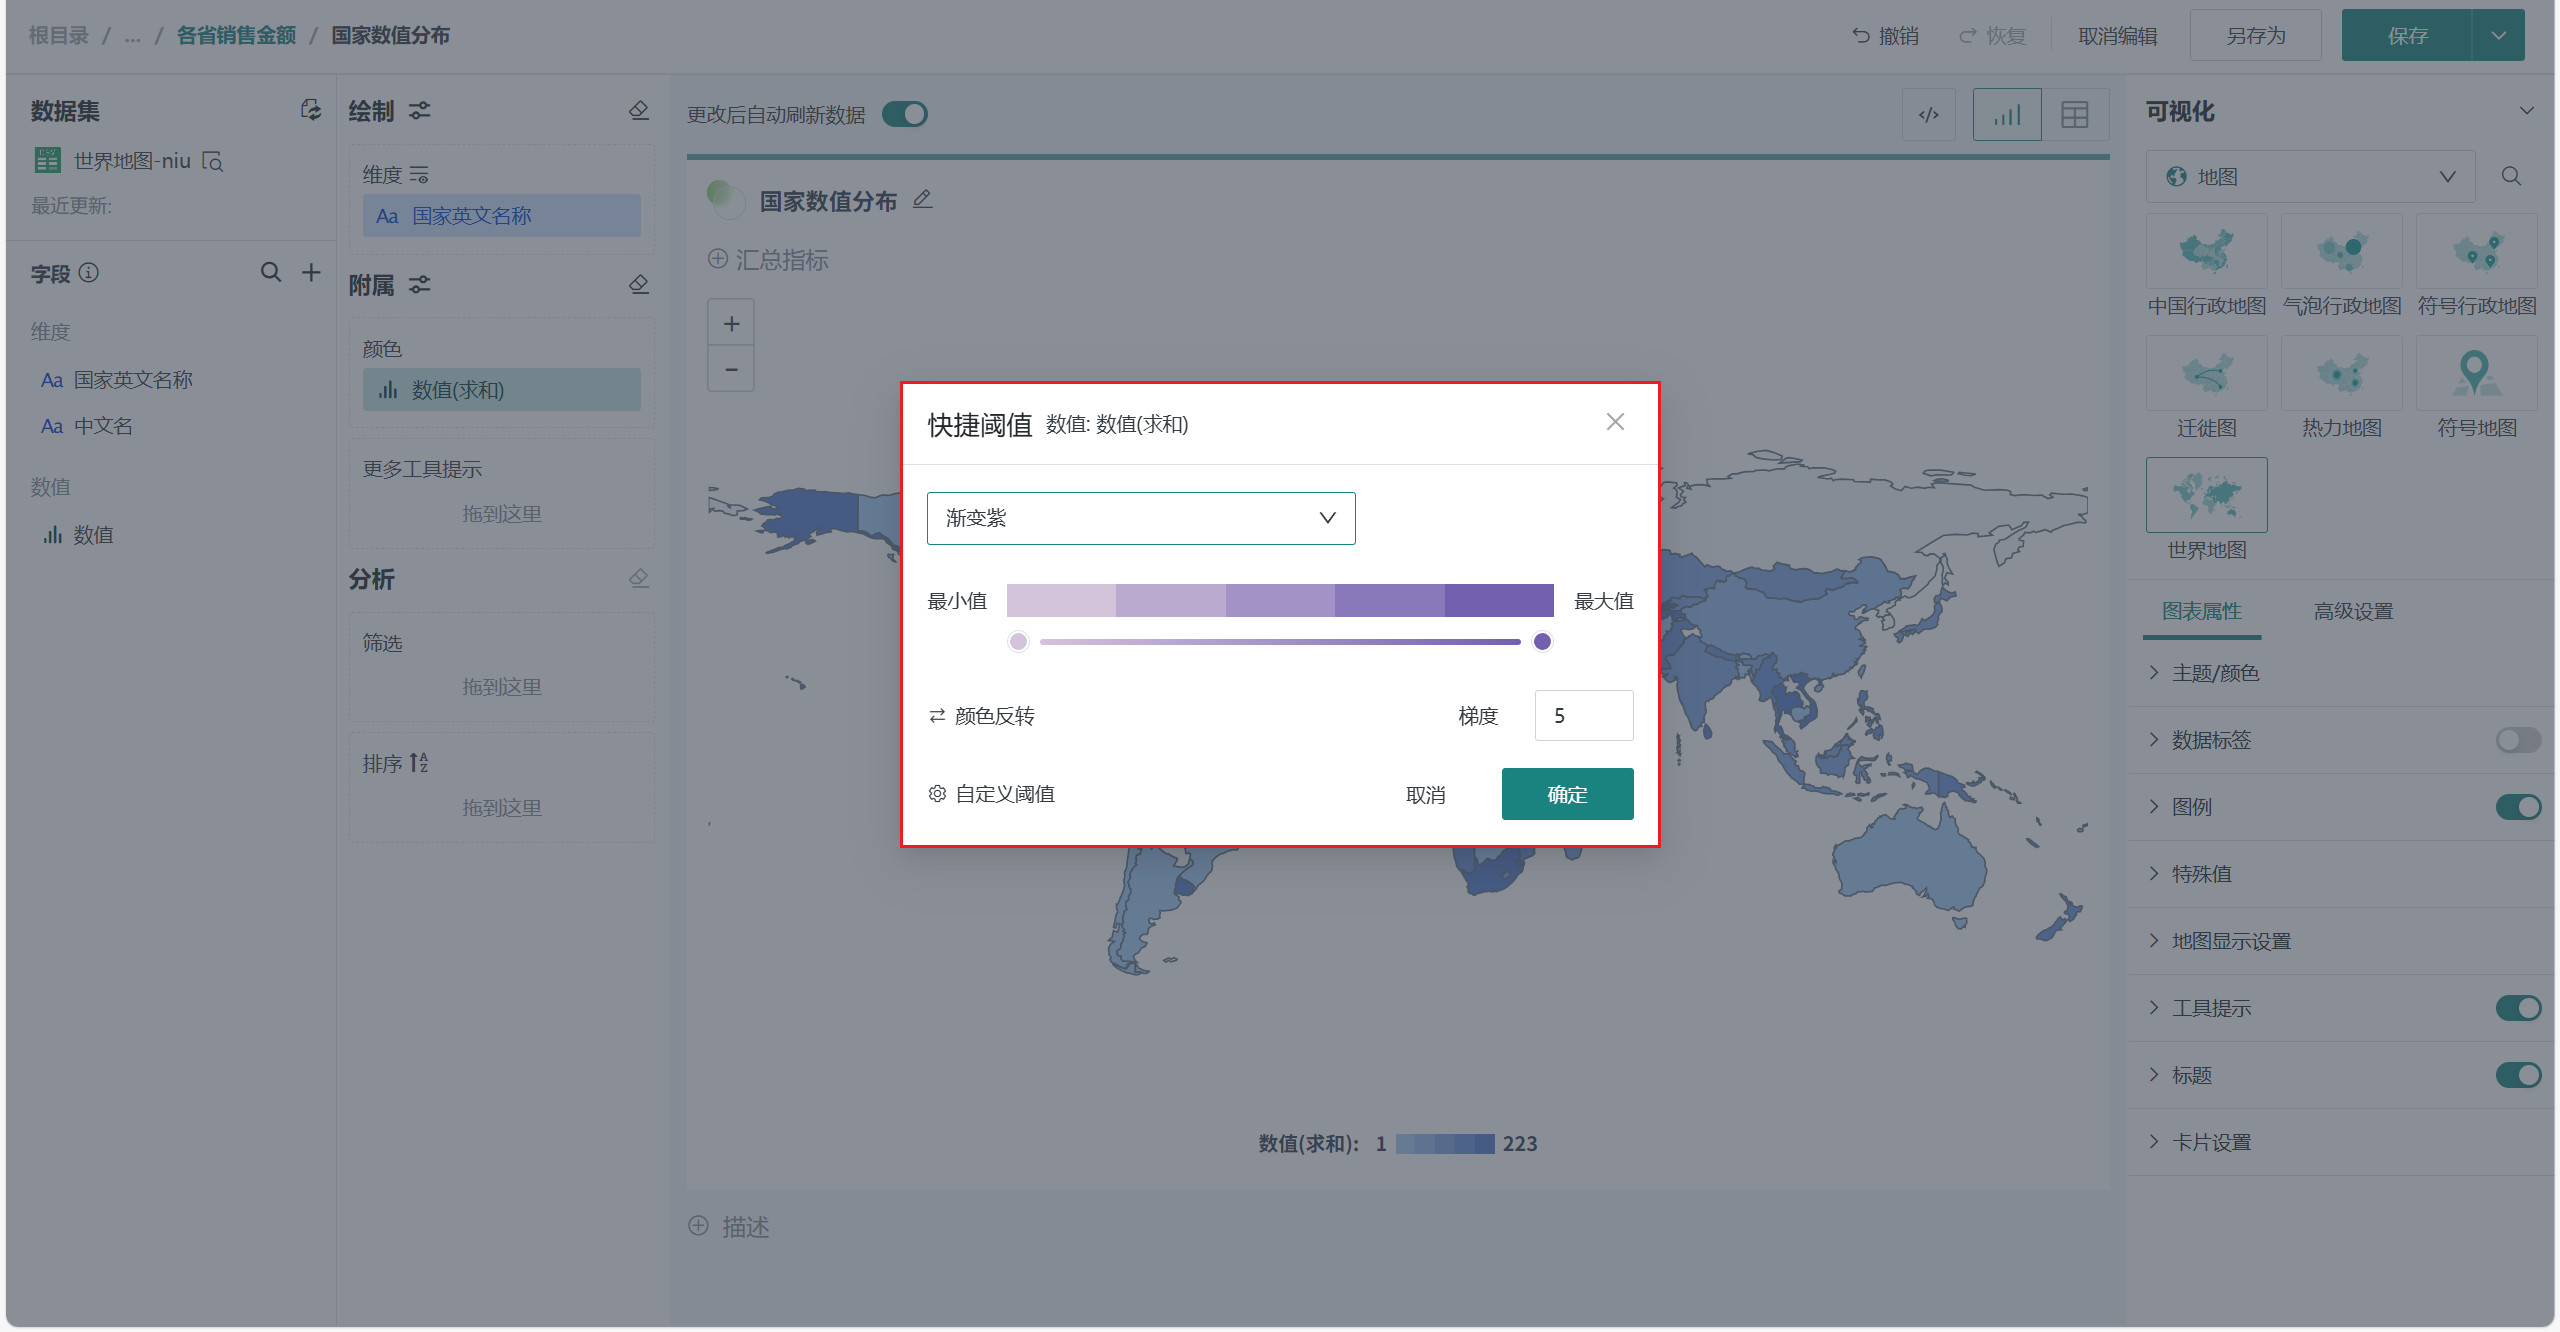Open the 渐变紫 color scheme dropdown
2560x1332 pixels.
[1140, 518]
